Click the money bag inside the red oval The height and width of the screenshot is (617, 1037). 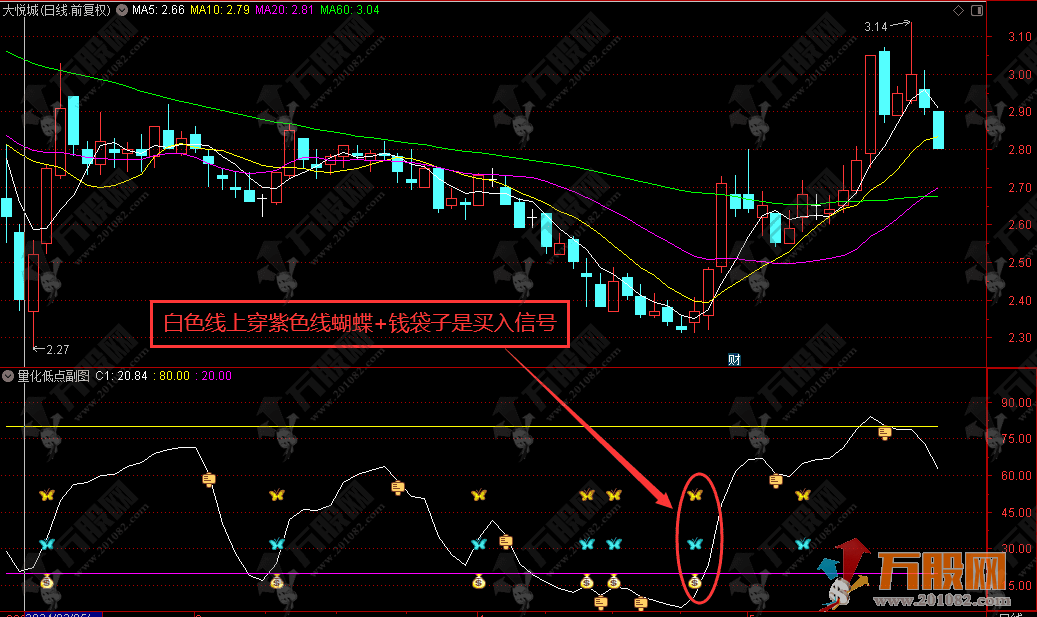[694, 583]
